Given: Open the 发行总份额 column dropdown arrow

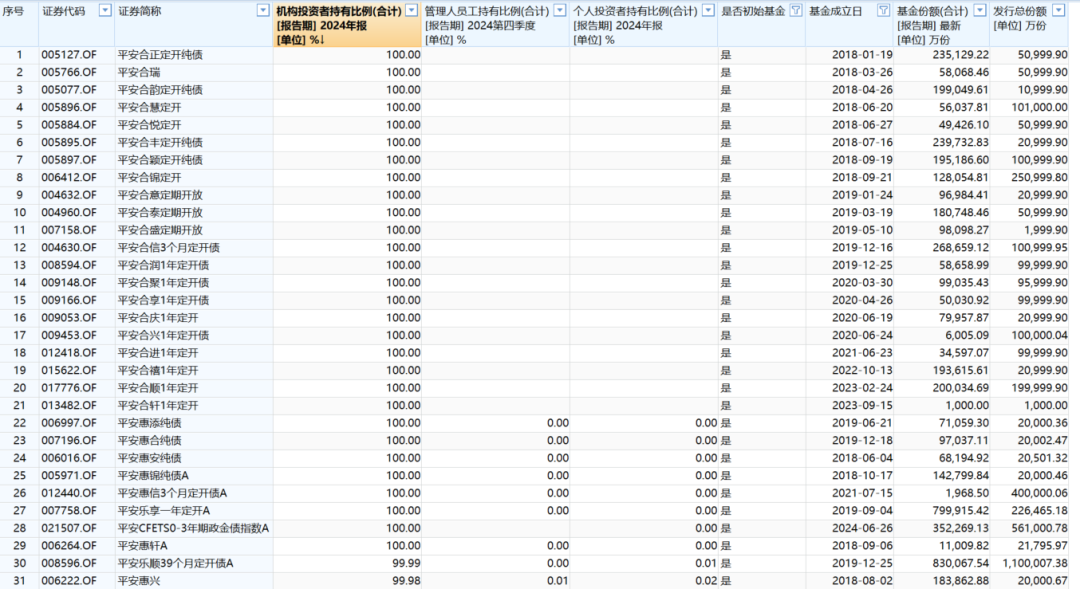Looking at the screenshot, I should tap(1059, 10).
